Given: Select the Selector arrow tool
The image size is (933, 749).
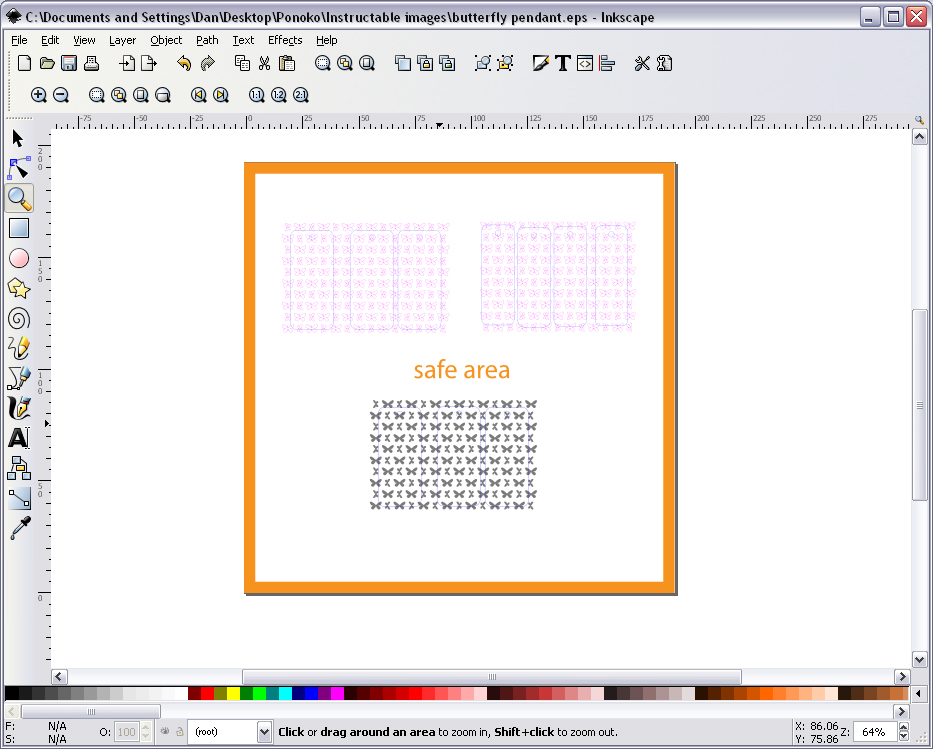Looking at the screenshot, I should point(17,138).
